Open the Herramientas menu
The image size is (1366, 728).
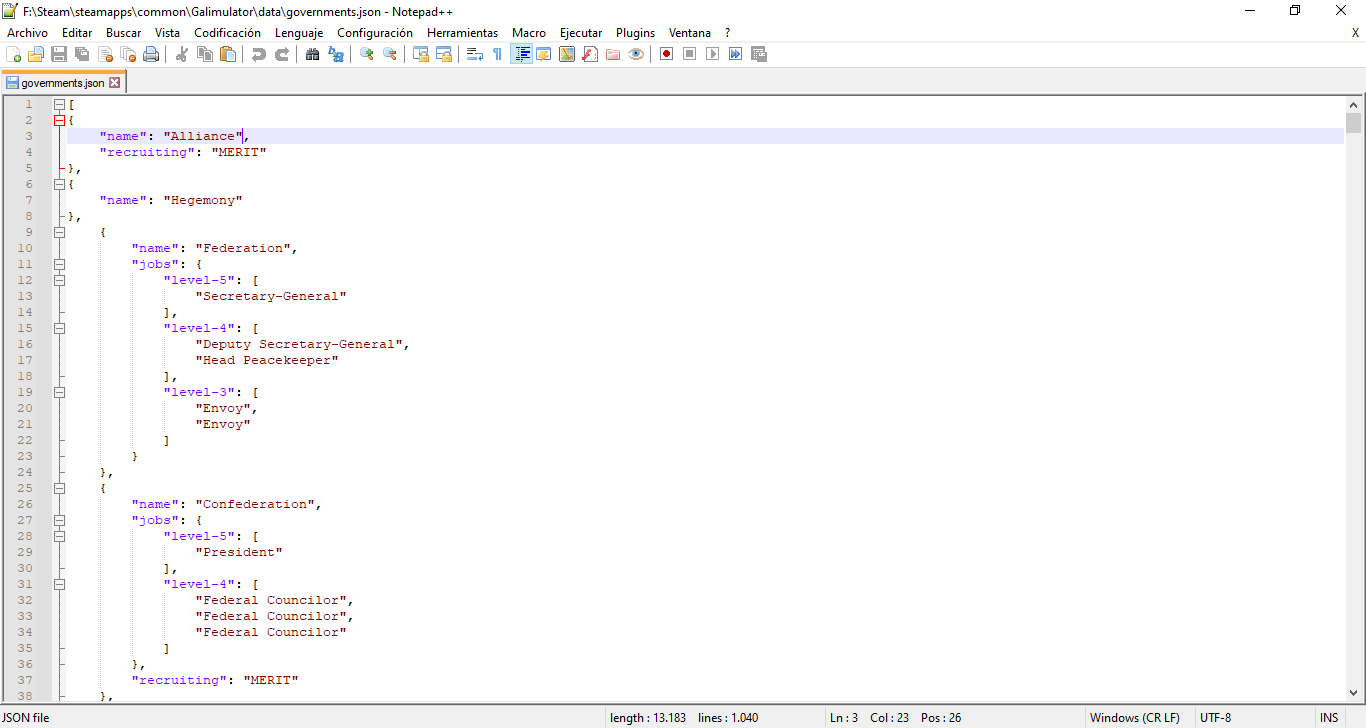coord(462,33)
